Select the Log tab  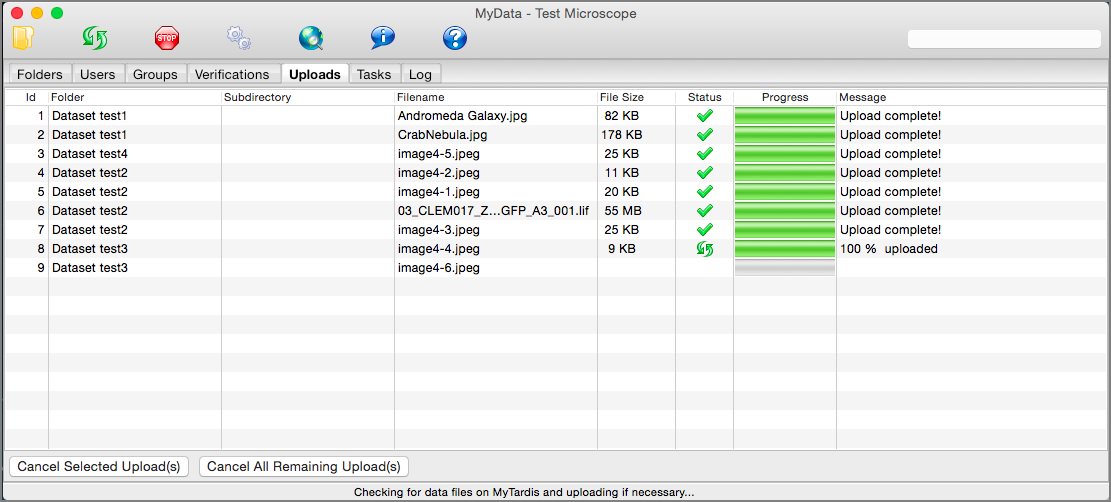[x=420, y=74]
